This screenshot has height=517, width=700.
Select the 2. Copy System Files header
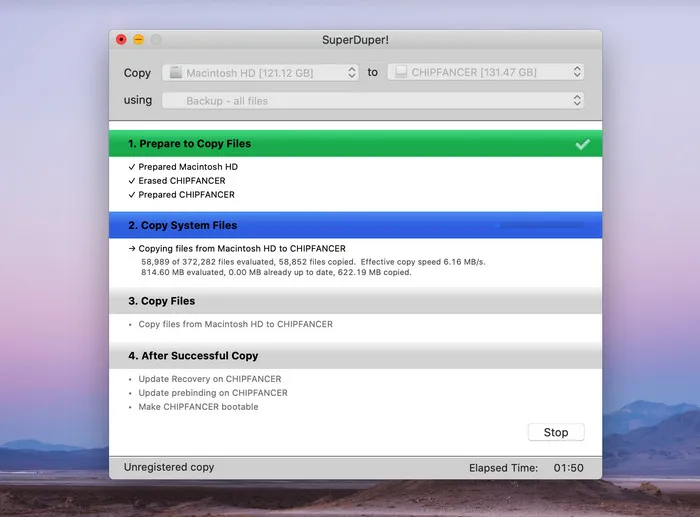[355, 225]
